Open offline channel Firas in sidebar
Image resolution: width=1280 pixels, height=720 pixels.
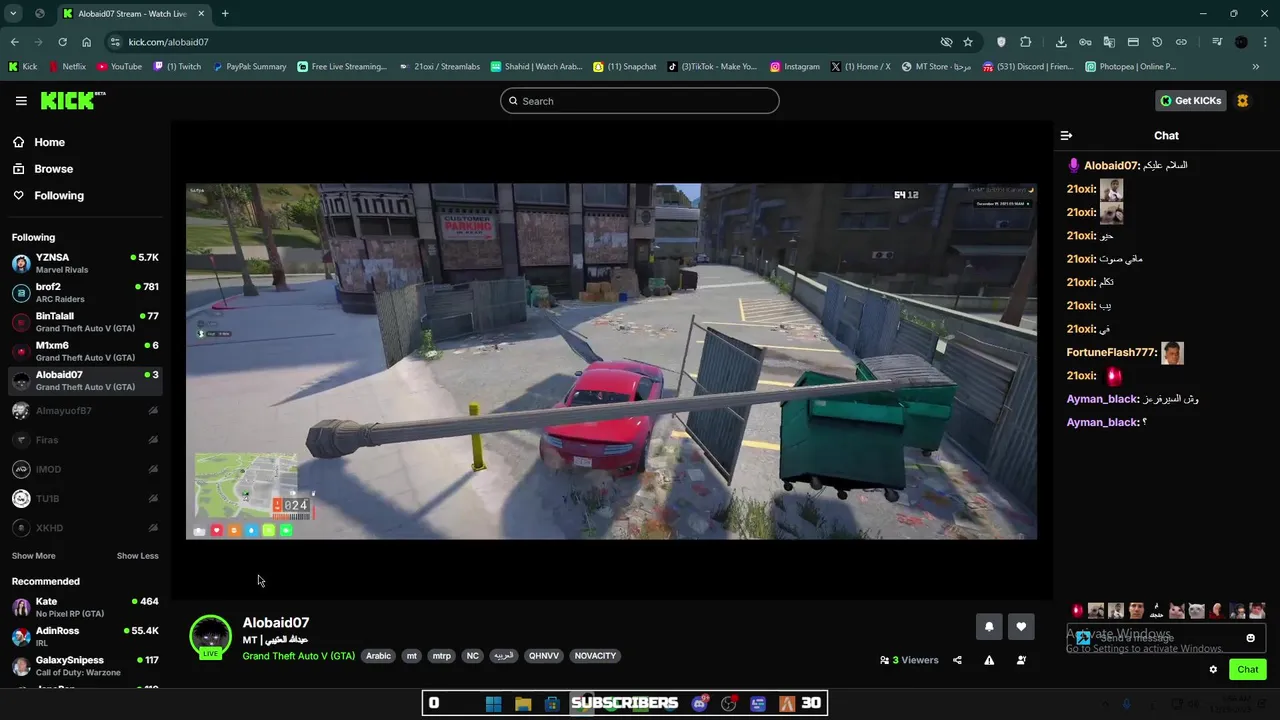coord(85,440)
